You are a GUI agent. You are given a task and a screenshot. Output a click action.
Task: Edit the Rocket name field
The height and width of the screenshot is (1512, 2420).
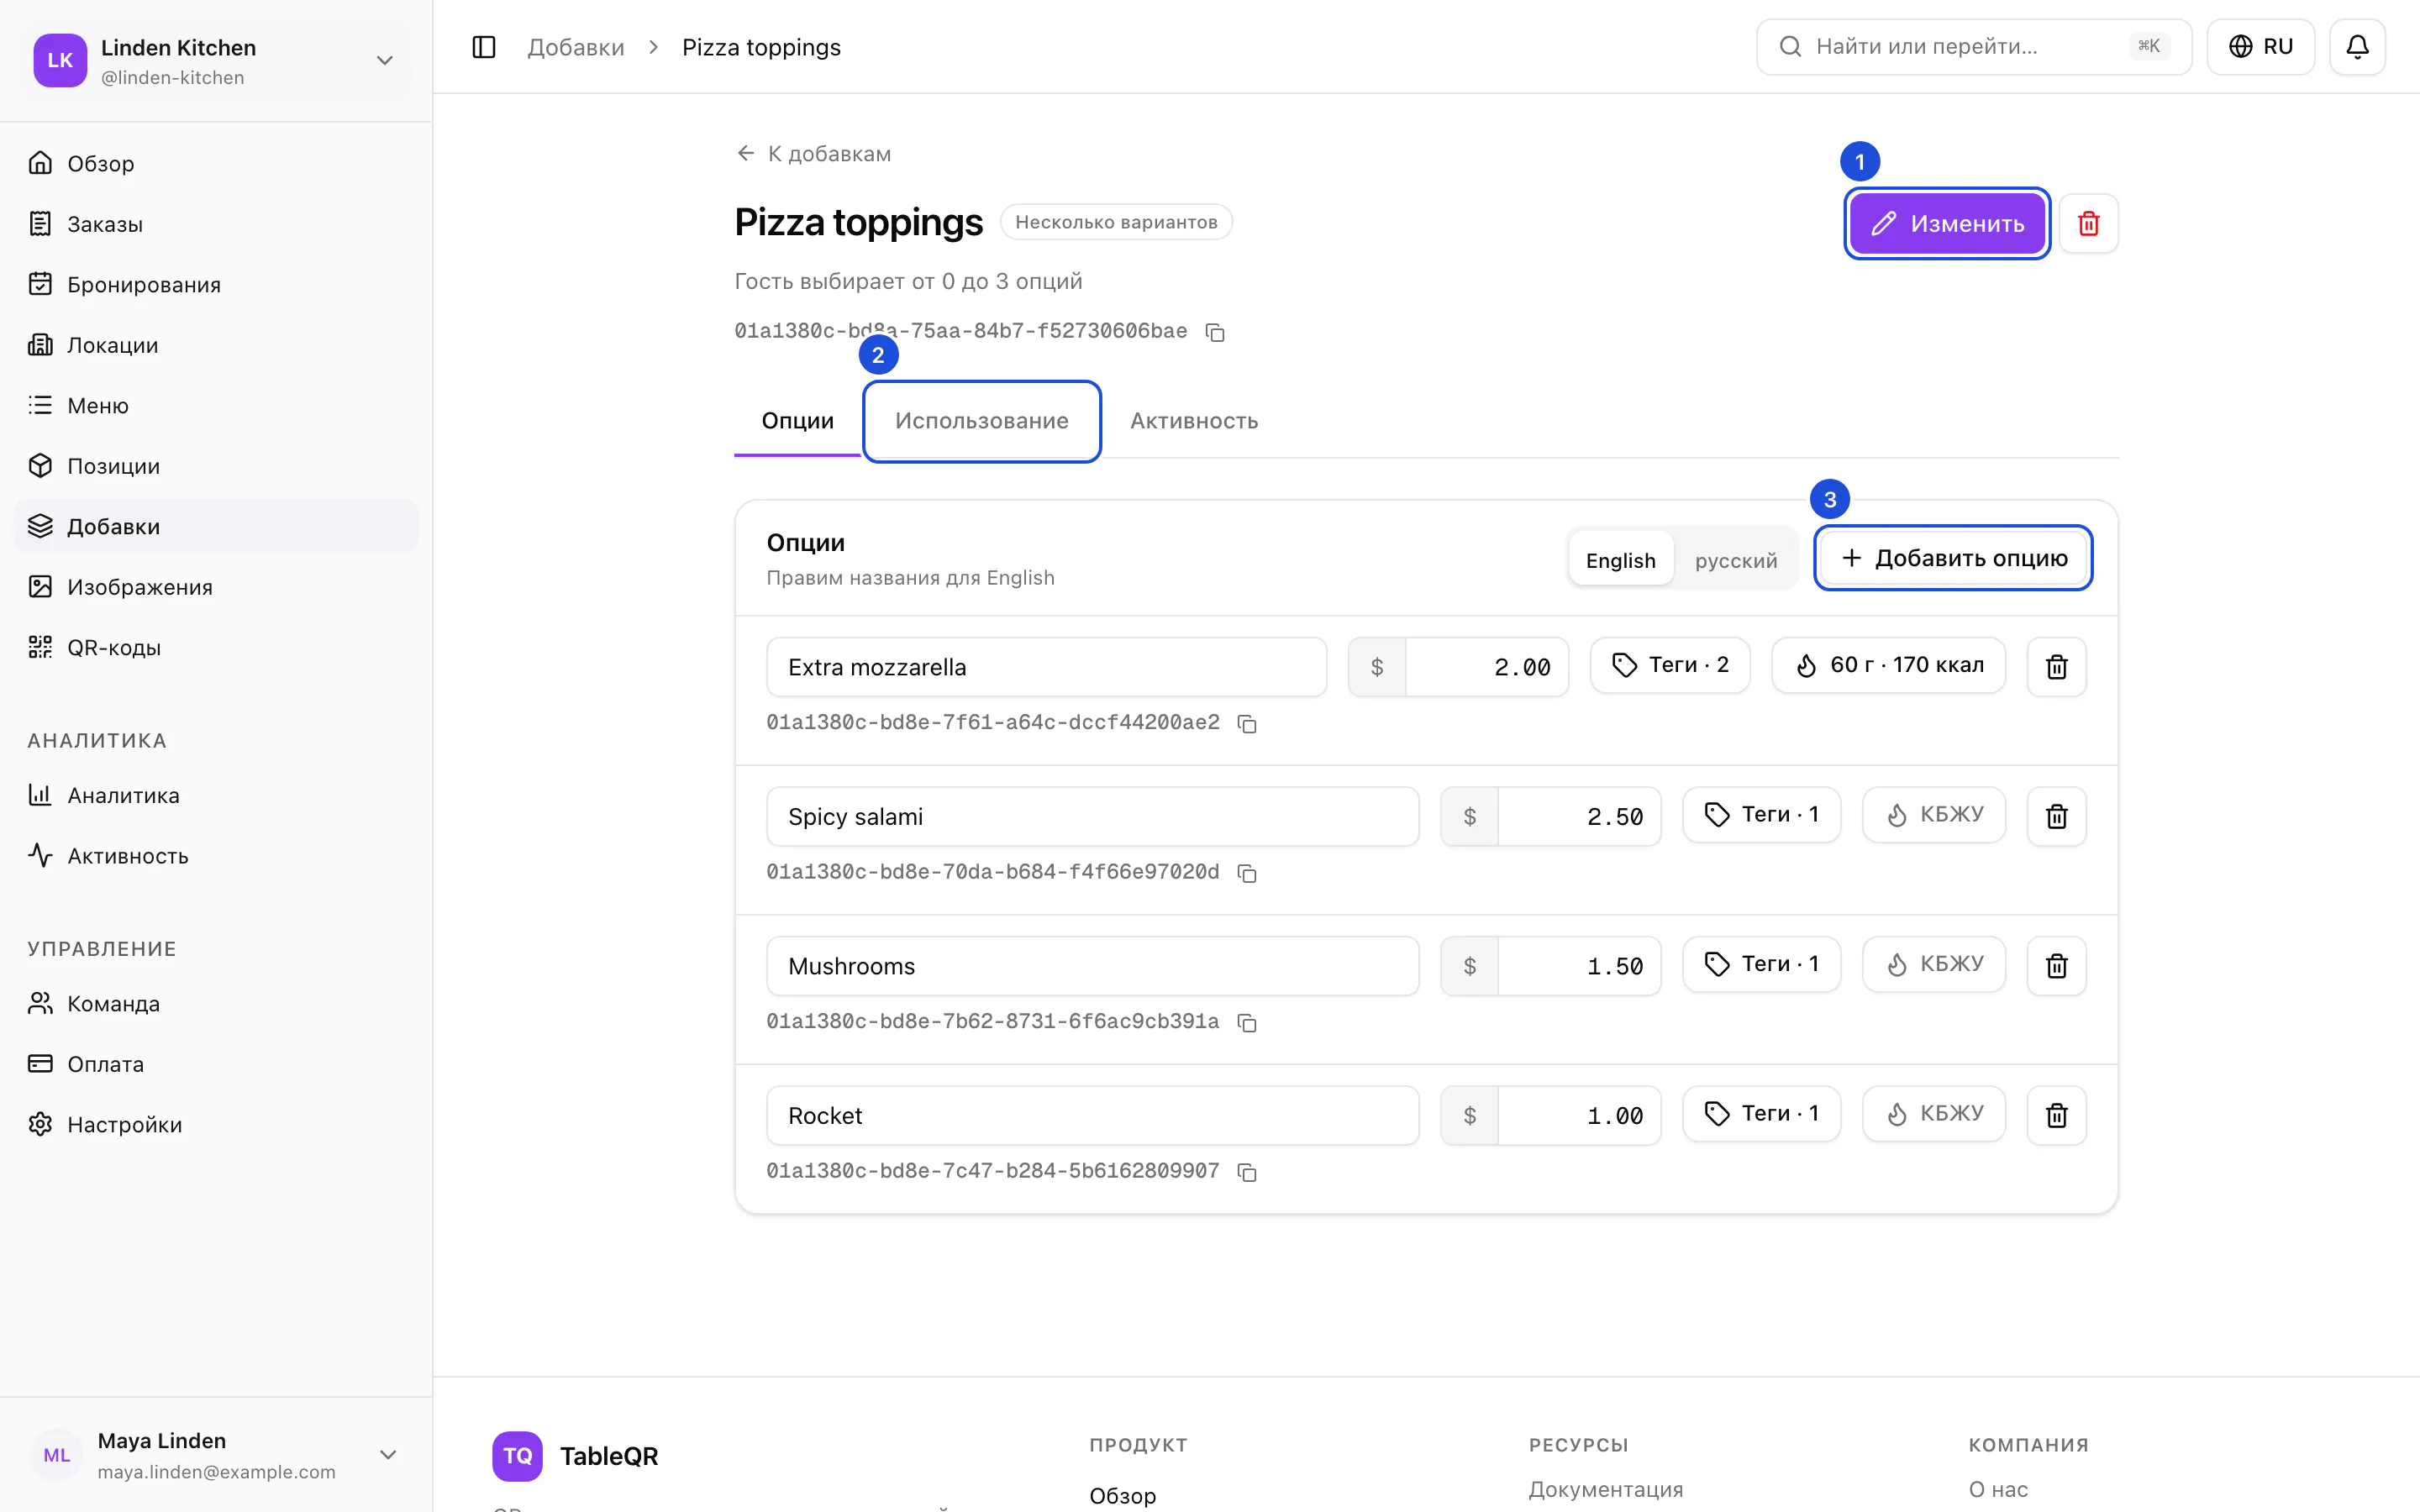point(1092,1115)
